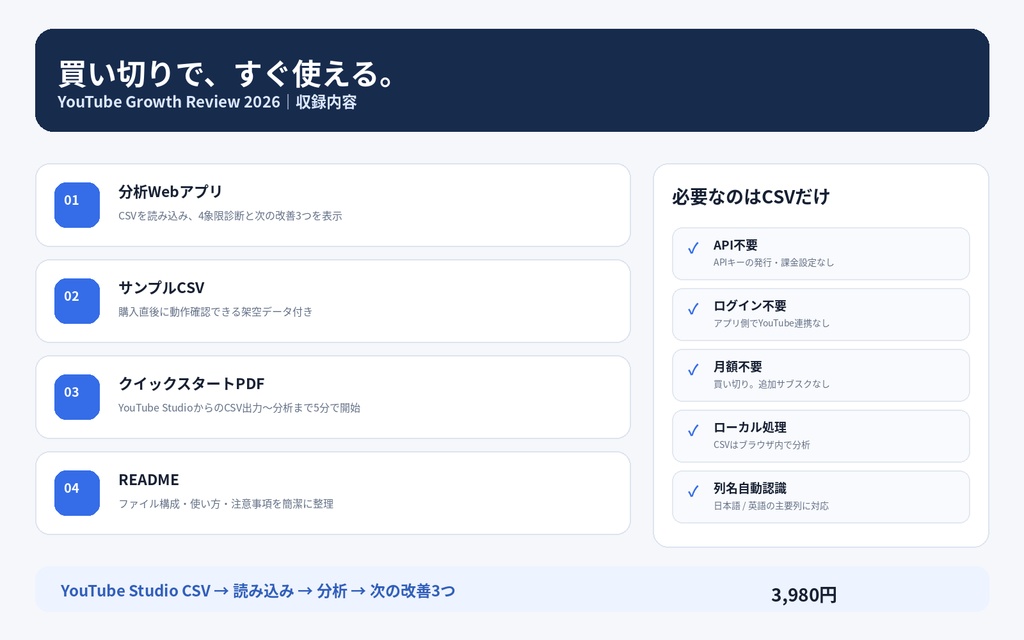
Task: Click the checkmark beside 月額不要
Action: (693, 370)
